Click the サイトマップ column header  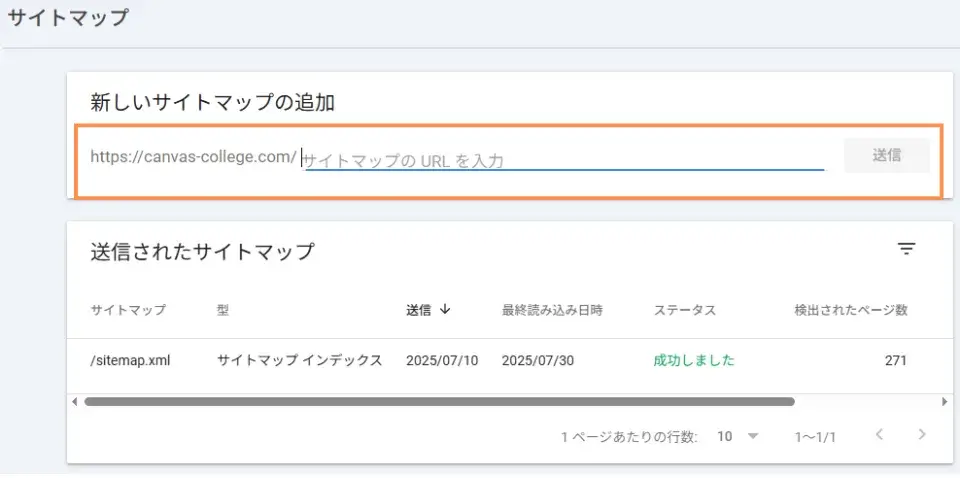[x=128, y=310]
